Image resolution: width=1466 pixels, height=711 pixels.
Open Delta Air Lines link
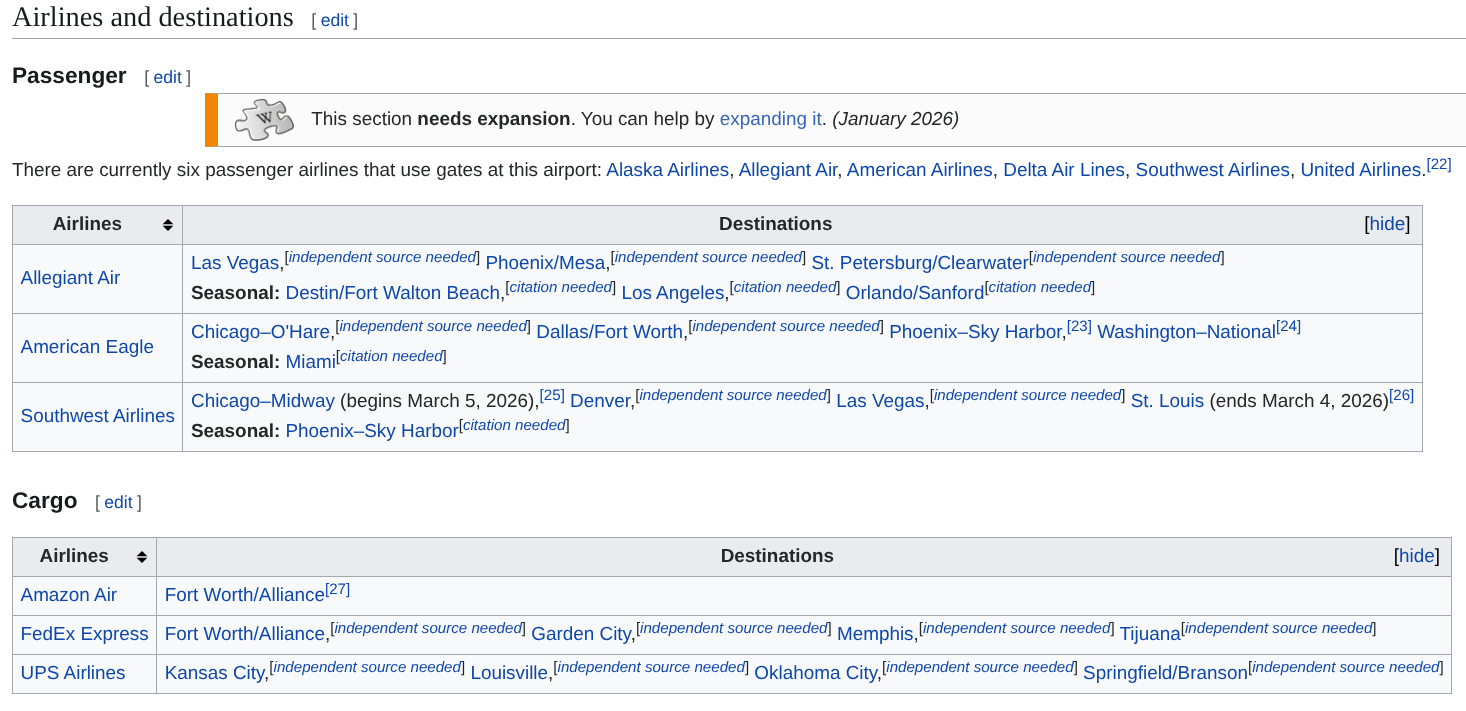pyautogui.click(x=1063, y=170)
